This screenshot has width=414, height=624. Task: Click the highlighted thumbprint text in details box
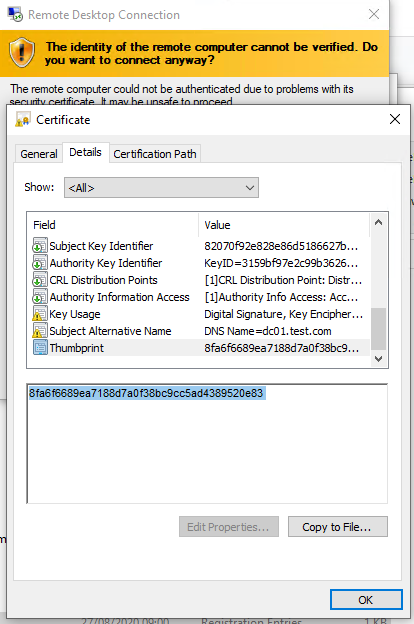coord(146,393)
